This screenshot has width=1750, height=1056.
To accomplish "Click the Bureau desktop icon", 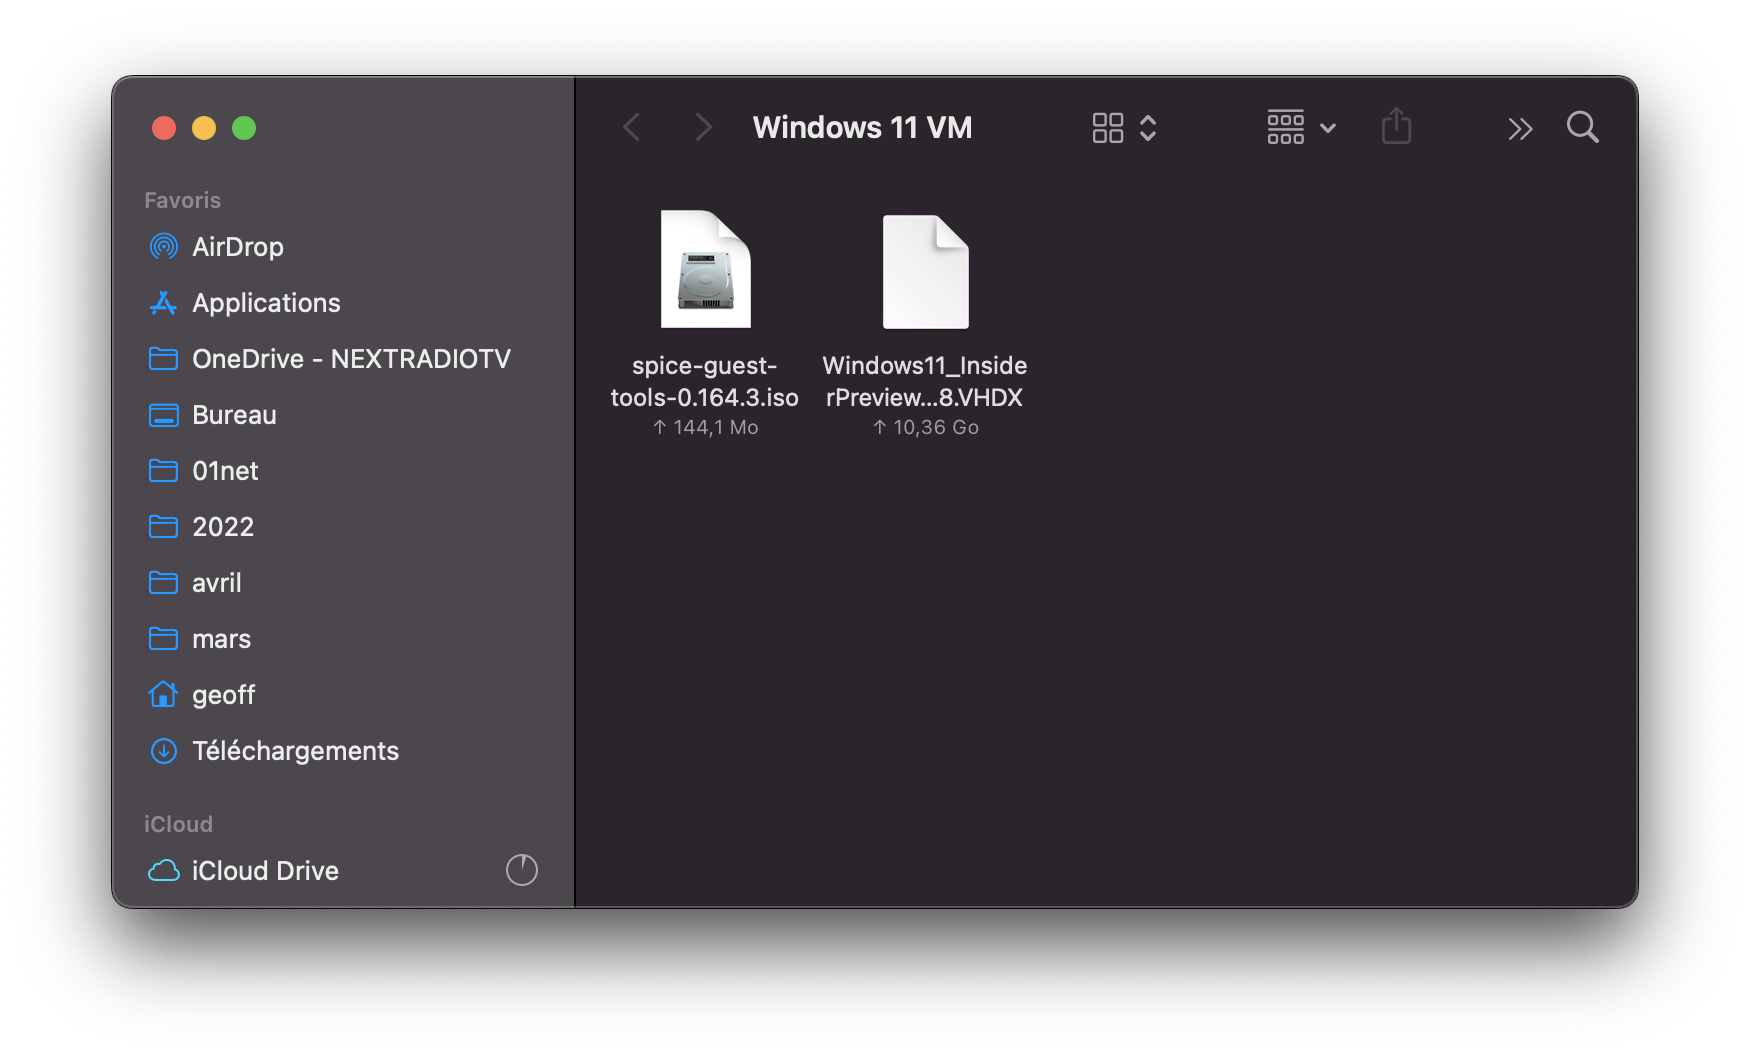I will tap(163, 415).
